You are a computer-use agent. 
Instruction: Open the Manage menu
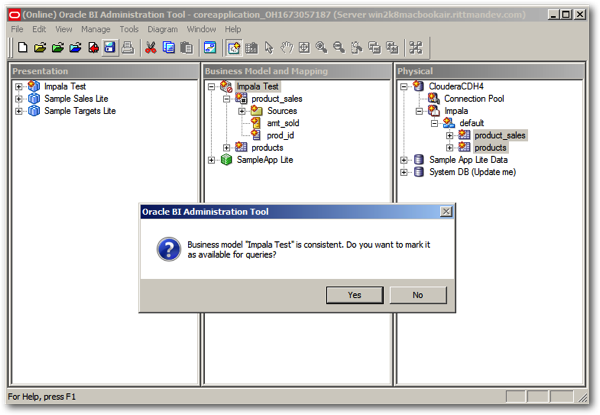click(x=96, y=29)
